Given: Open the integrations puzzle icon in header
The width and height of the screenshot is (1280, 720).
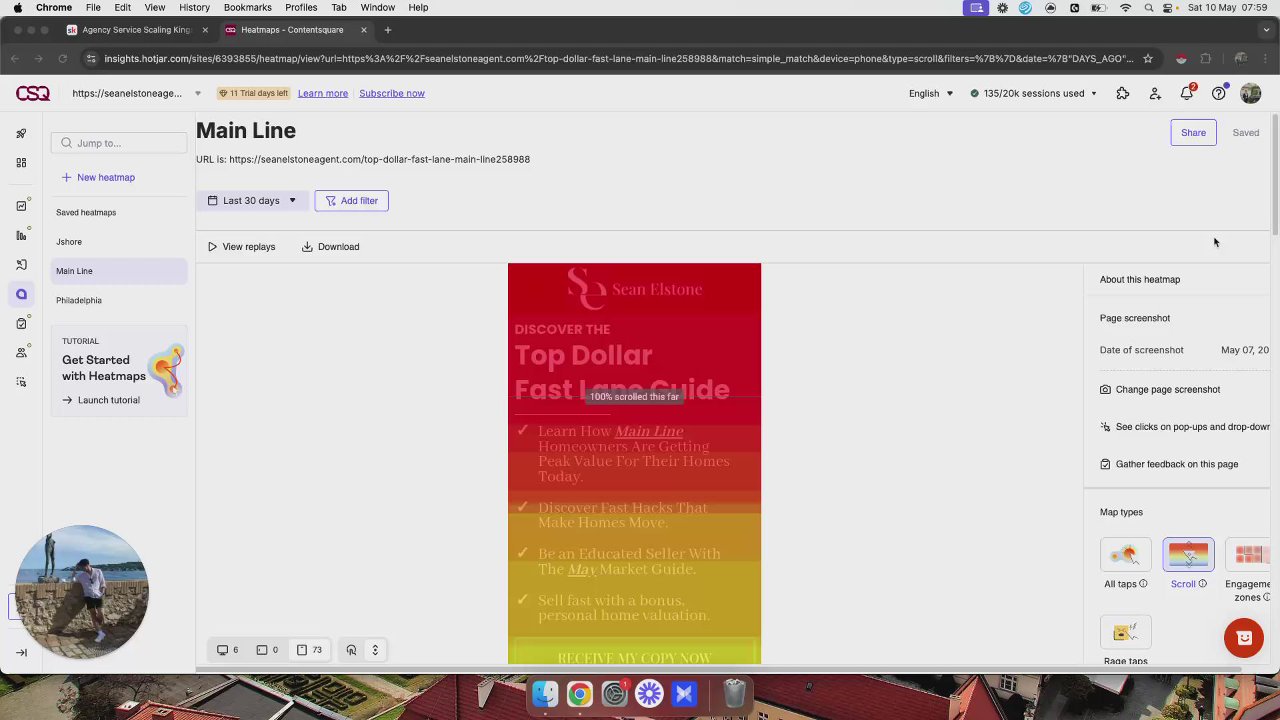Looking at the screenshot, I should click(x=1123, y=93).
